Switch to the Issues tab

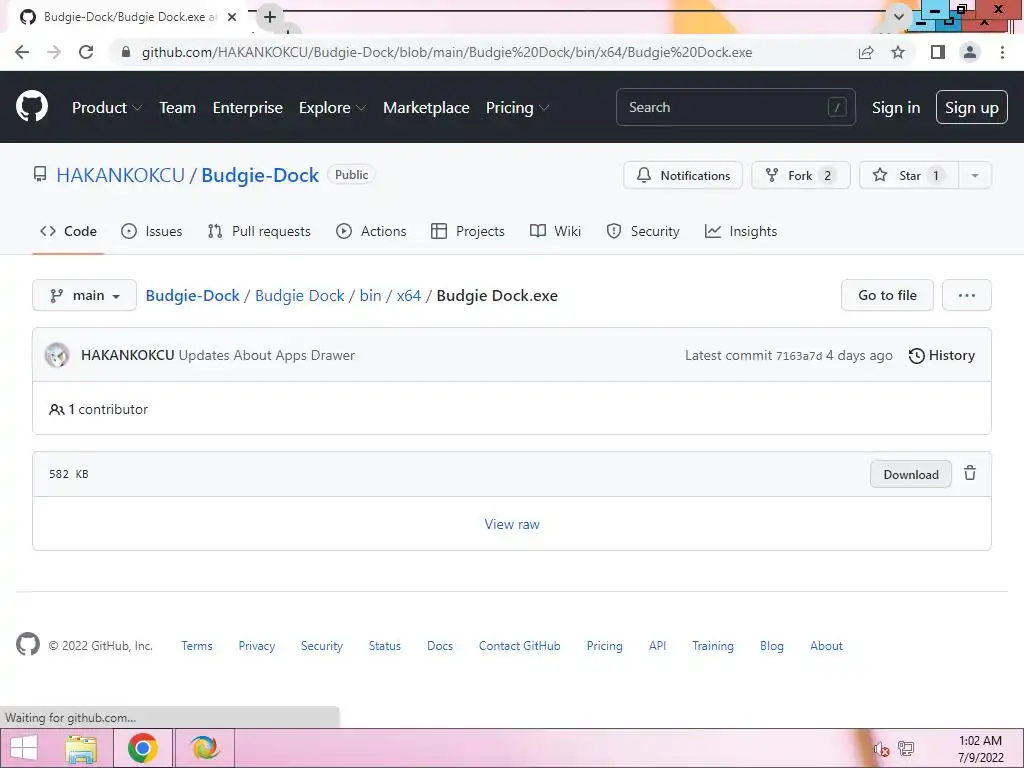(152, 231)
